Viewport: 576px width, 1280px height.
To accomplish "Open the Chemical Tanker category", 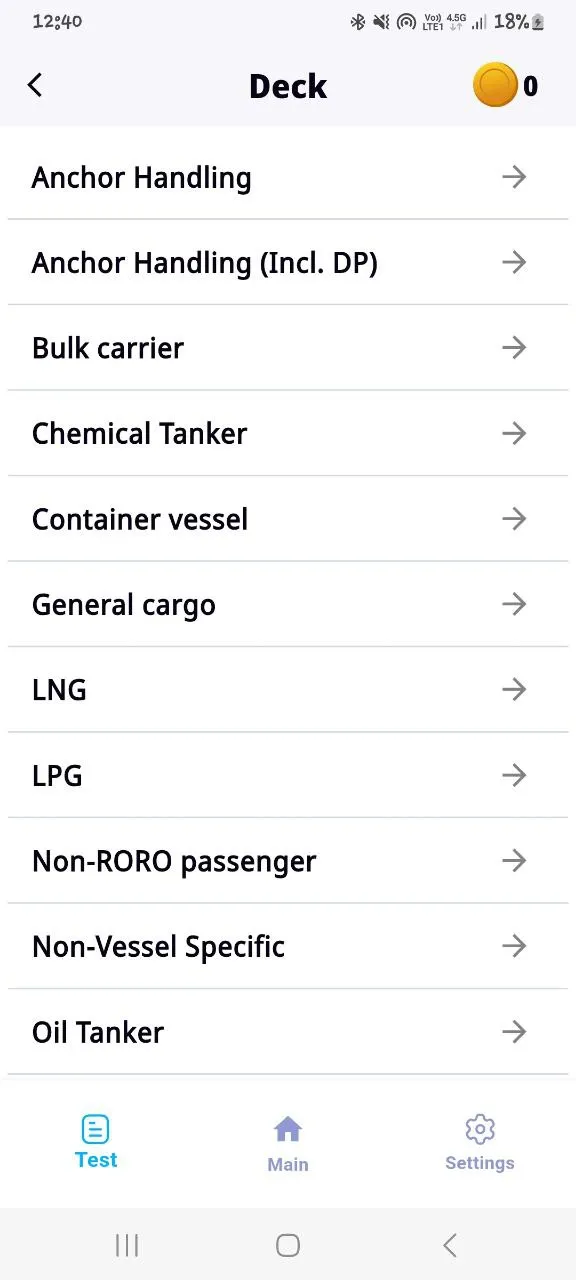I will tap(288, 434).
